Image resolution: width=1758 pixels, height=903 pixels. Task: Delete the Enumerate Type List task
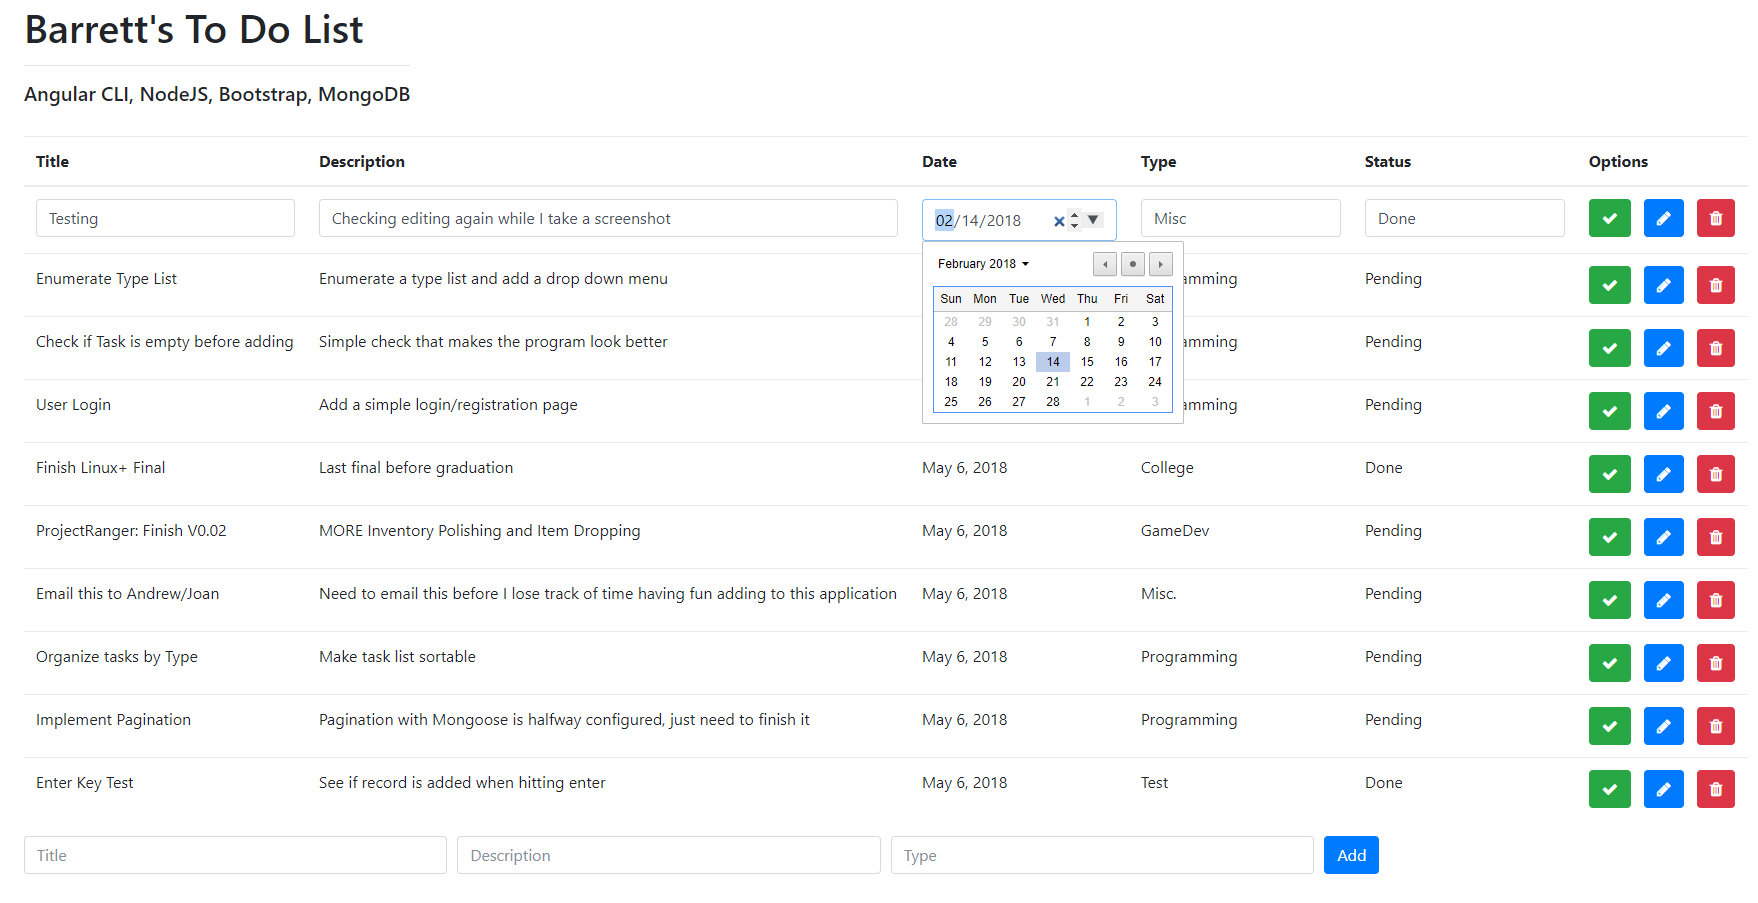click(1716, 285)
